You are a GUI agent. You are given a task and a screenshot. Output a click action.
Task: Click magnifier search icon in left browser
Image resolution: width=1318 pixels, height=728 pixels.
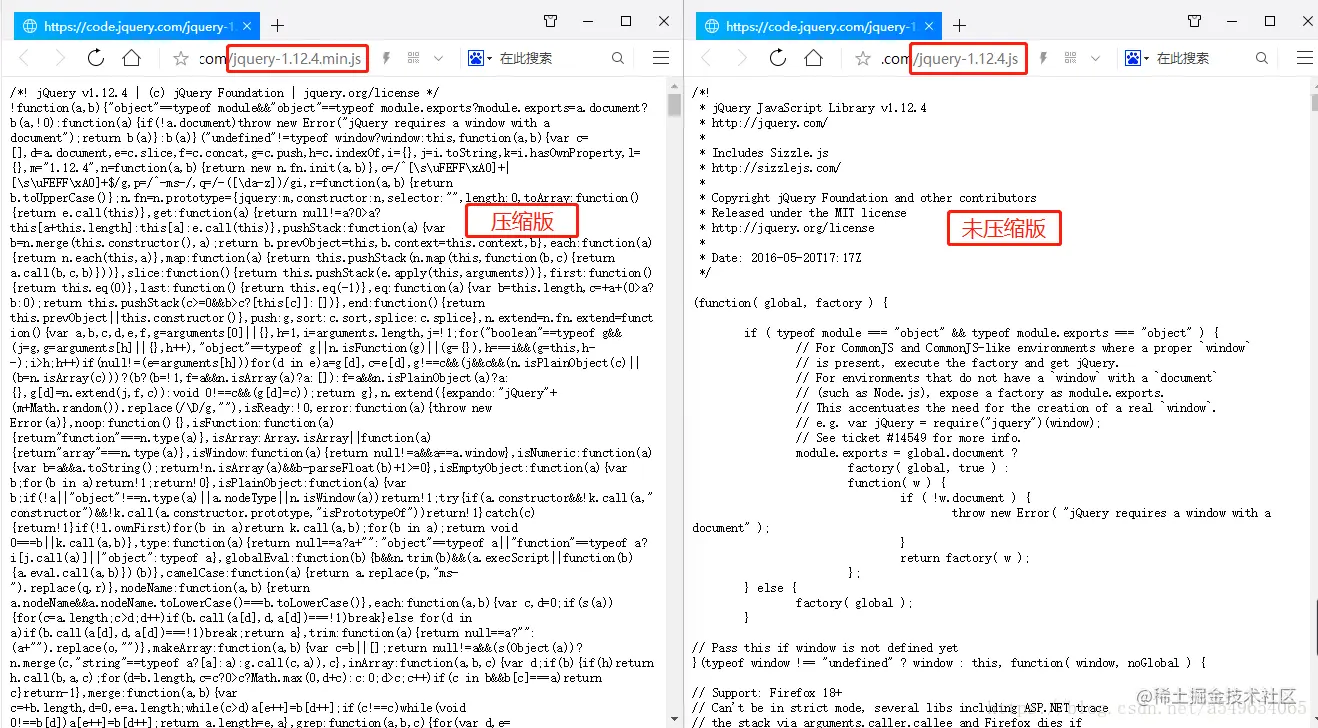coord(618,59)
